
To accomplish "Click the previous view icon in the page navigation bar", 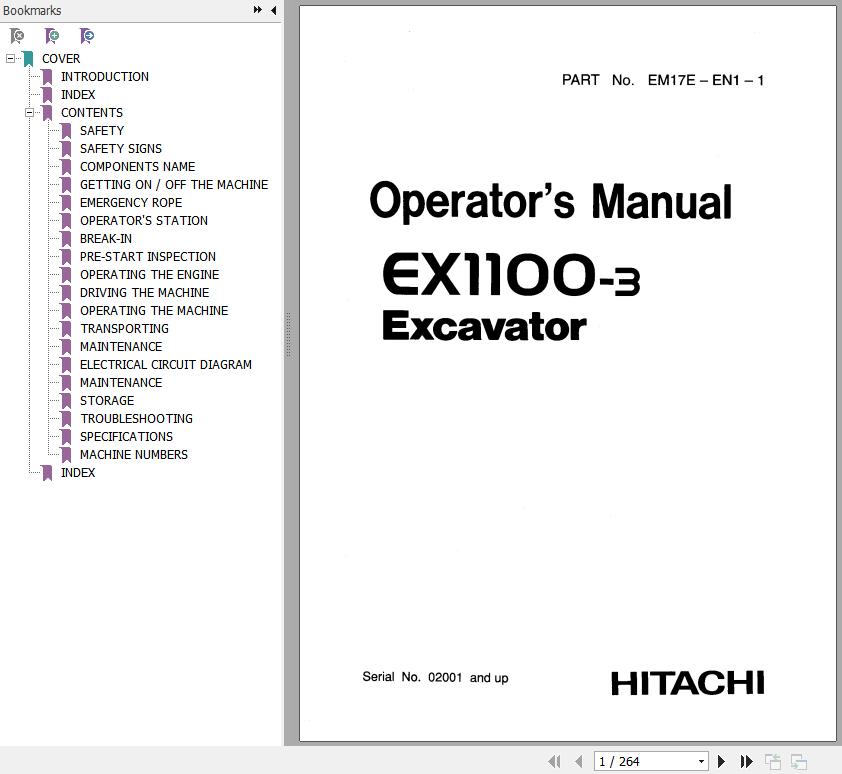I will point(773,761).
